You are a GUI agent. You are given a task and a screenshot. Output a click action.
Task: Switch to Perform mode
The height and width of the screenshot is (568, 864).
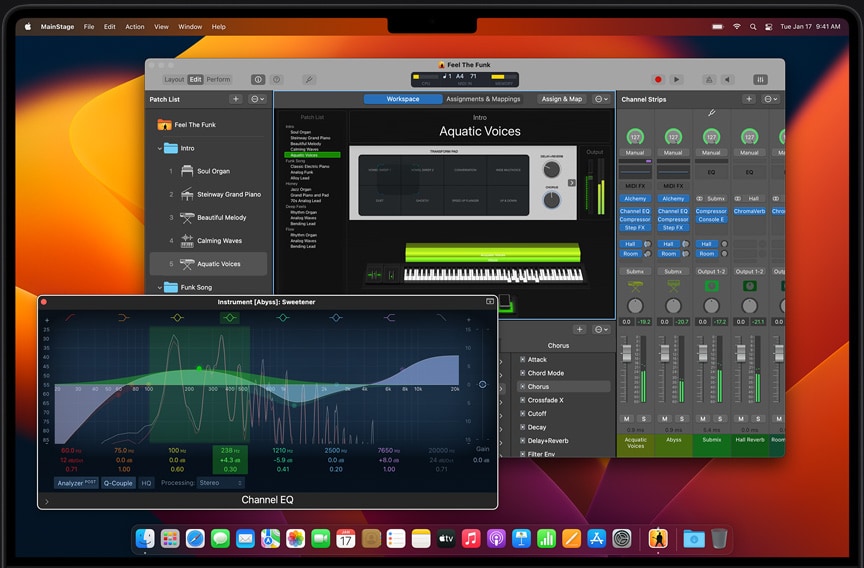coord(218,79)
